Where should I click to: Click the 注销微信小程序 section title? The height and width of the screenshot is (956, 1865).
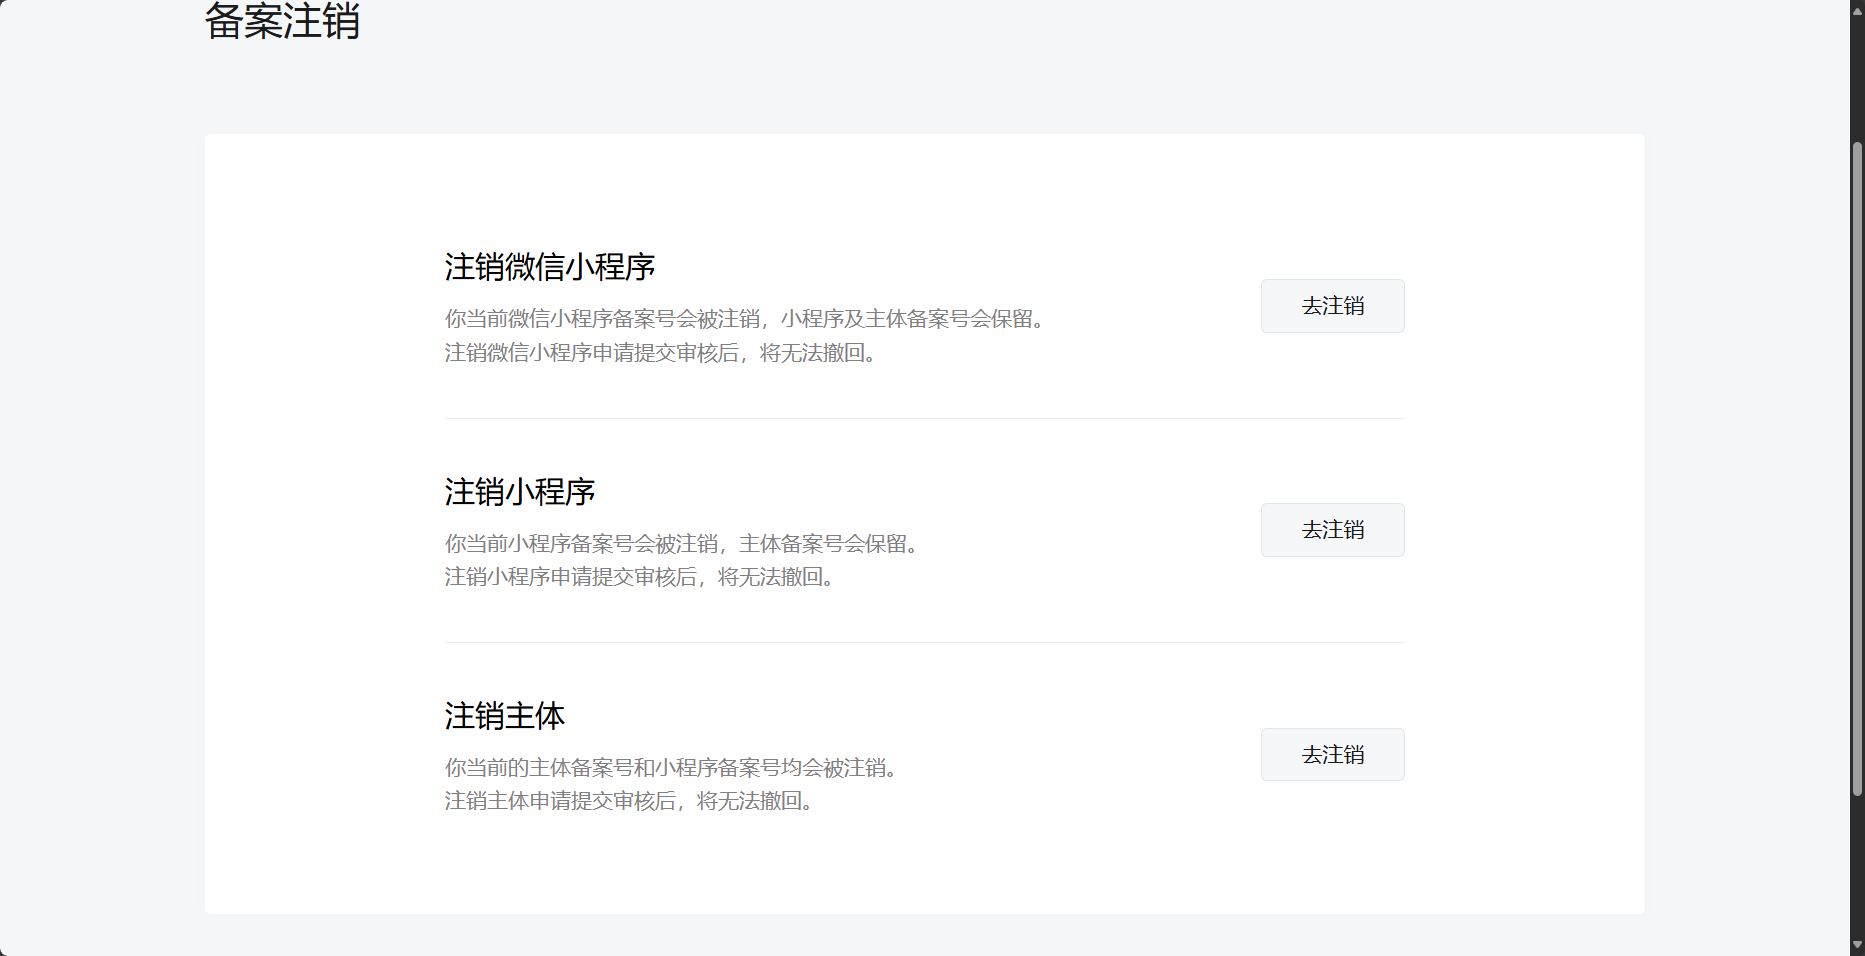pyautogui.click(x=550, y=267)
